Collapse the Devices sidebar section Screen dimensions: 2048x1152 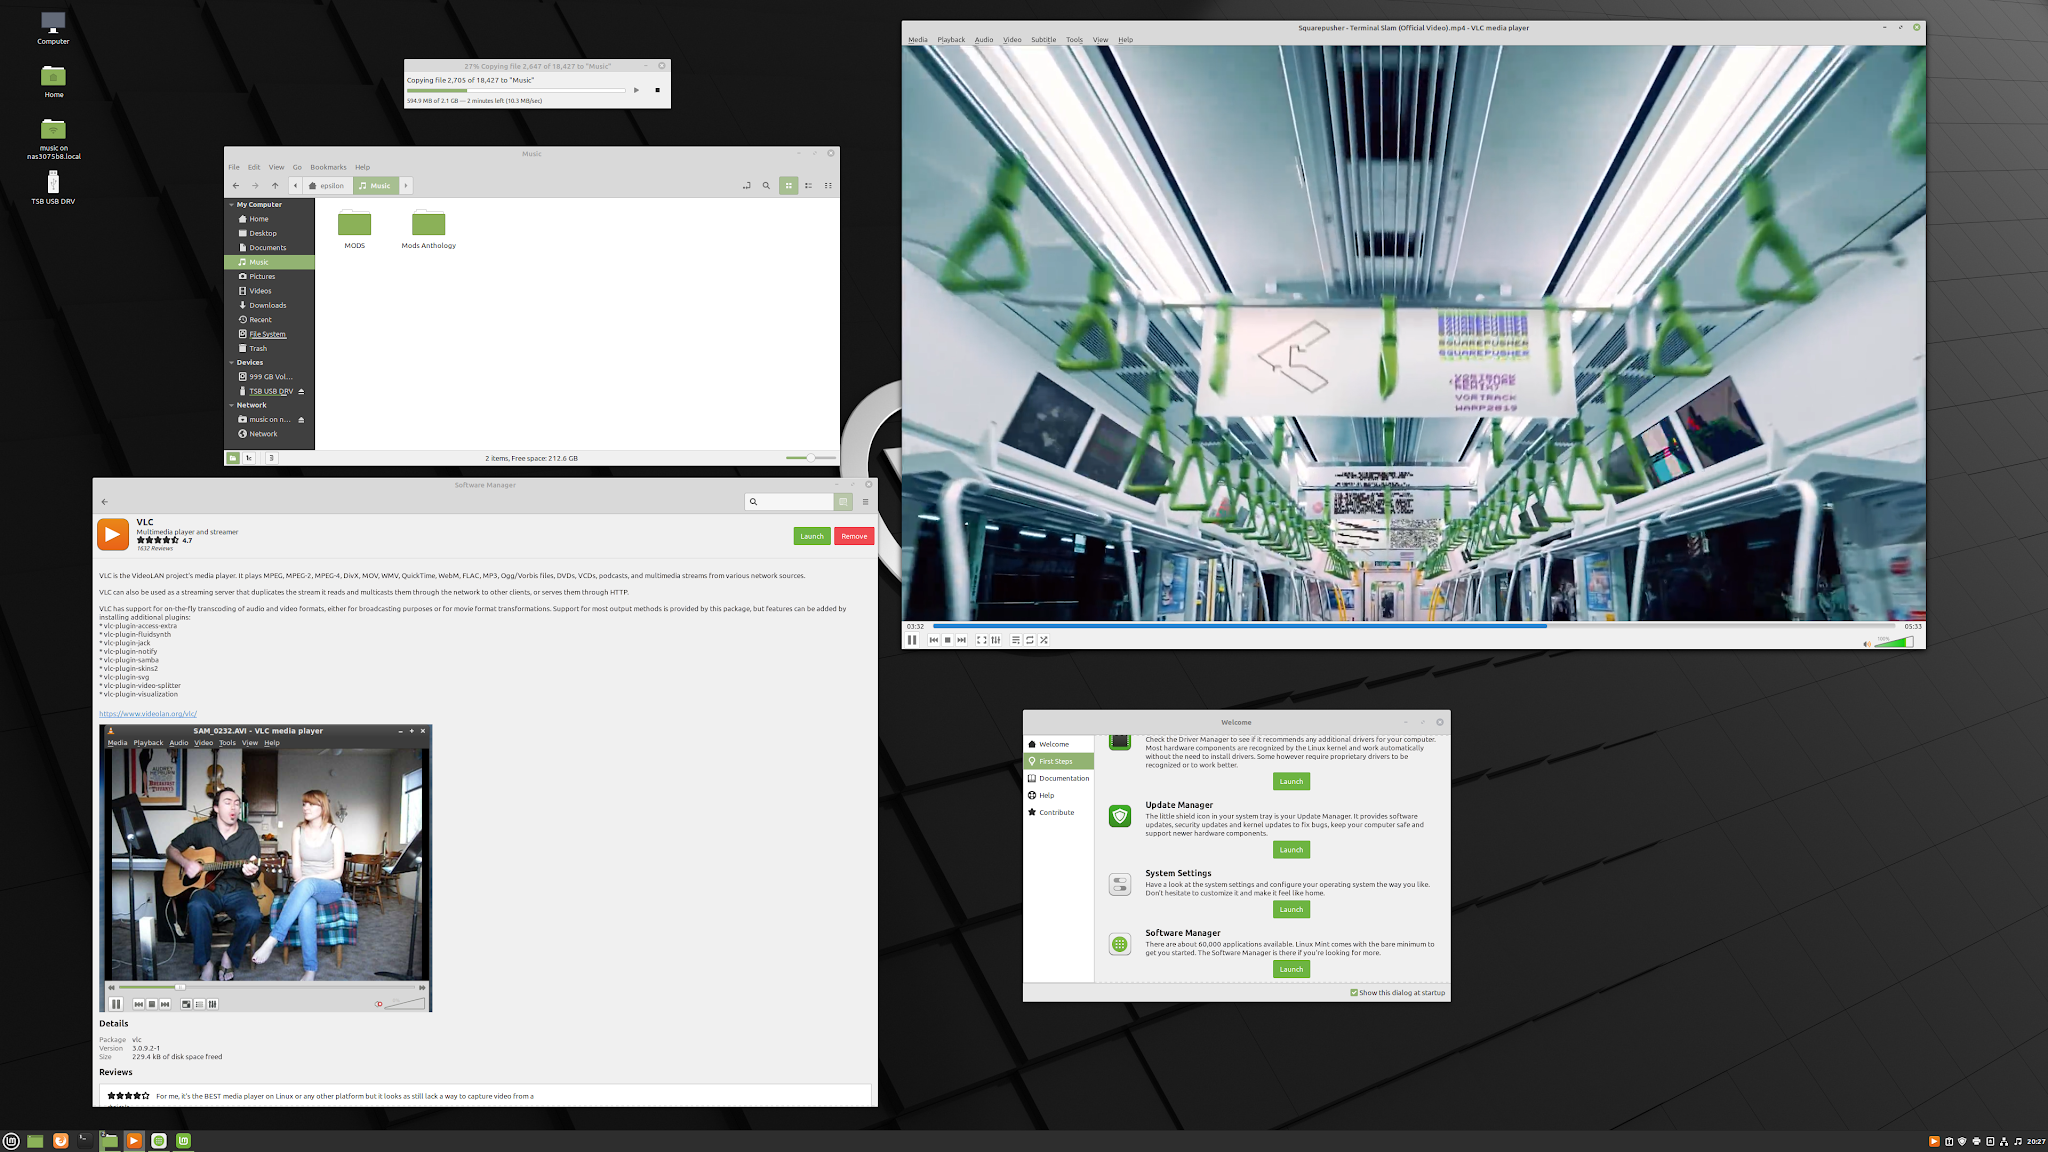coord(232,362)
